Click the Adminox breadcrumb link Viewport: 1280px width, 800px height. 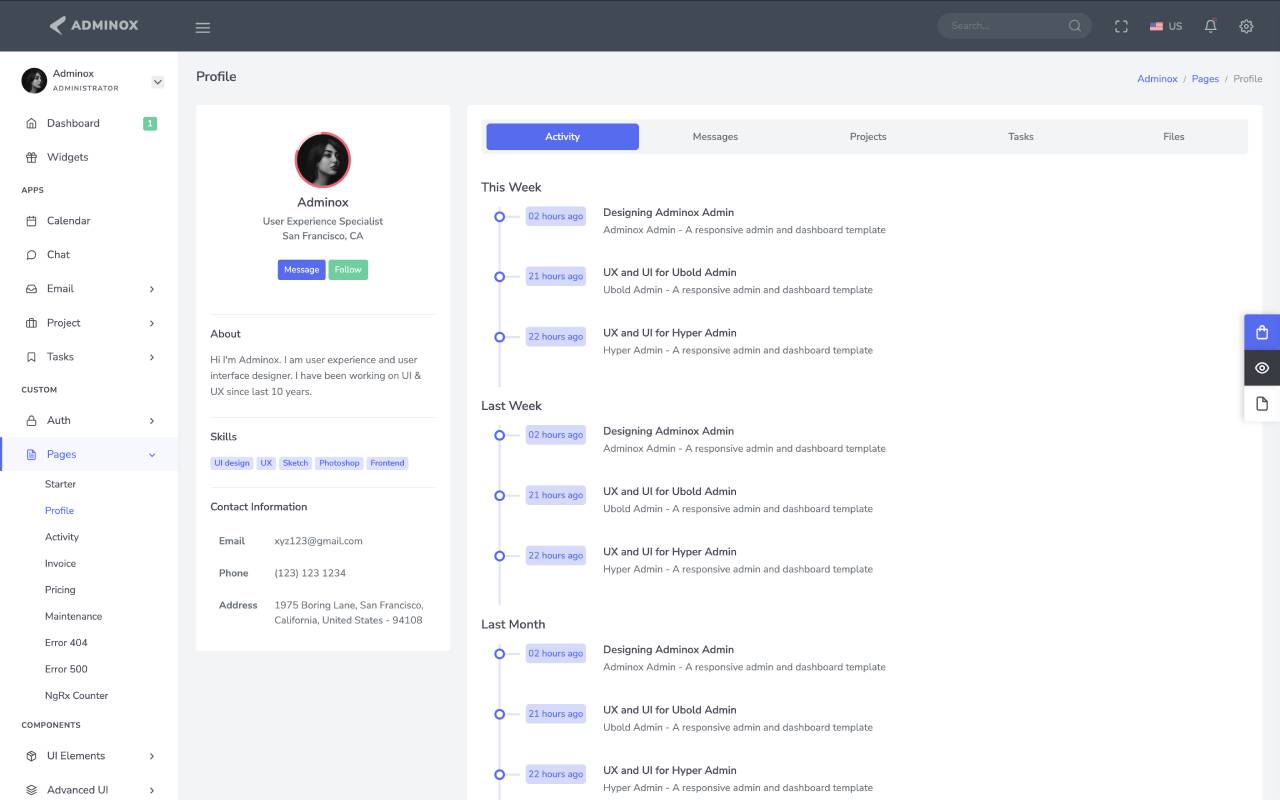[x=1157, y=79]
